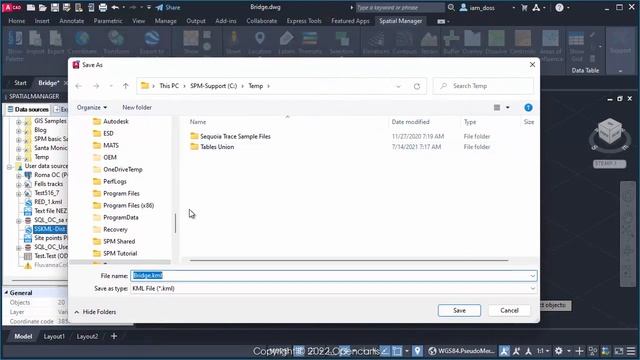640x360 pixels.
Task: Select the Fells tracks data source
Action: click(48, 184)
